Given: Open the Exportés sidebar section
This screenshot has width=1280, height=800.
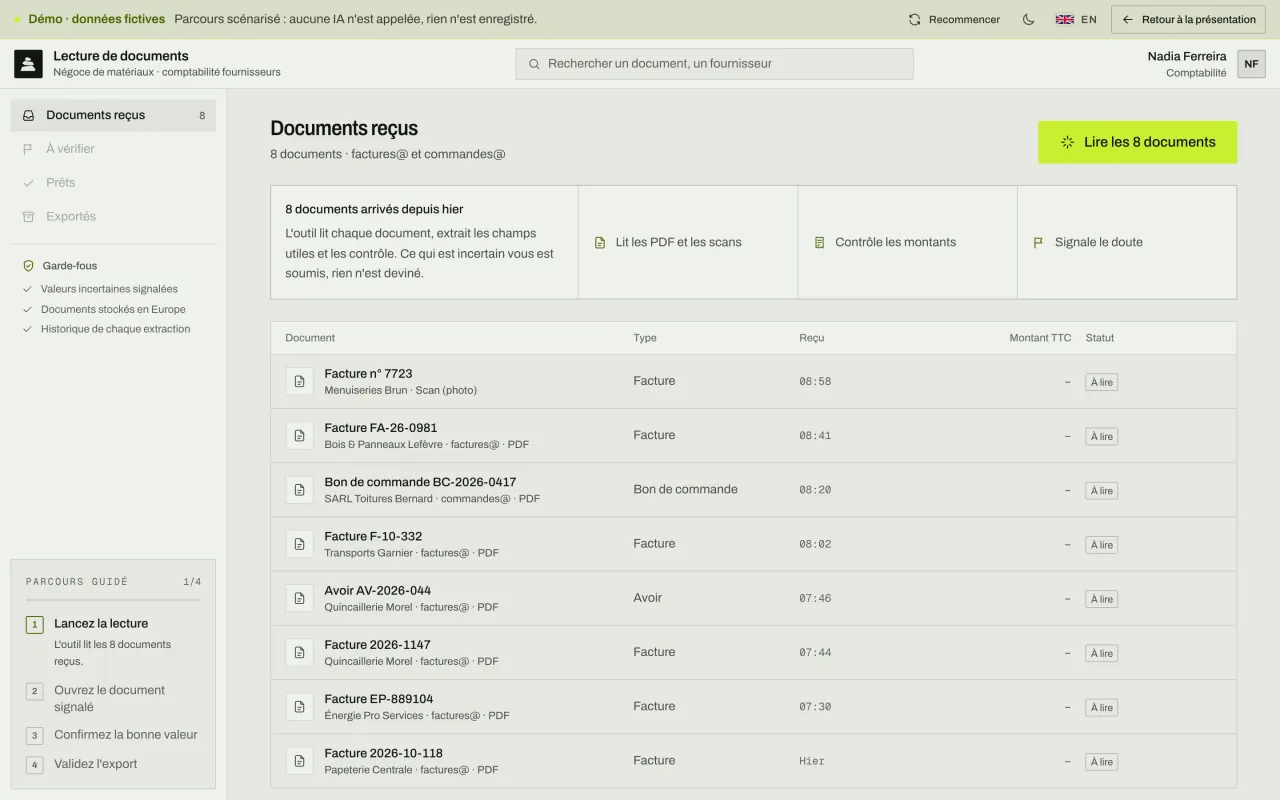Looking at the screenshot, I should [113, 216].
